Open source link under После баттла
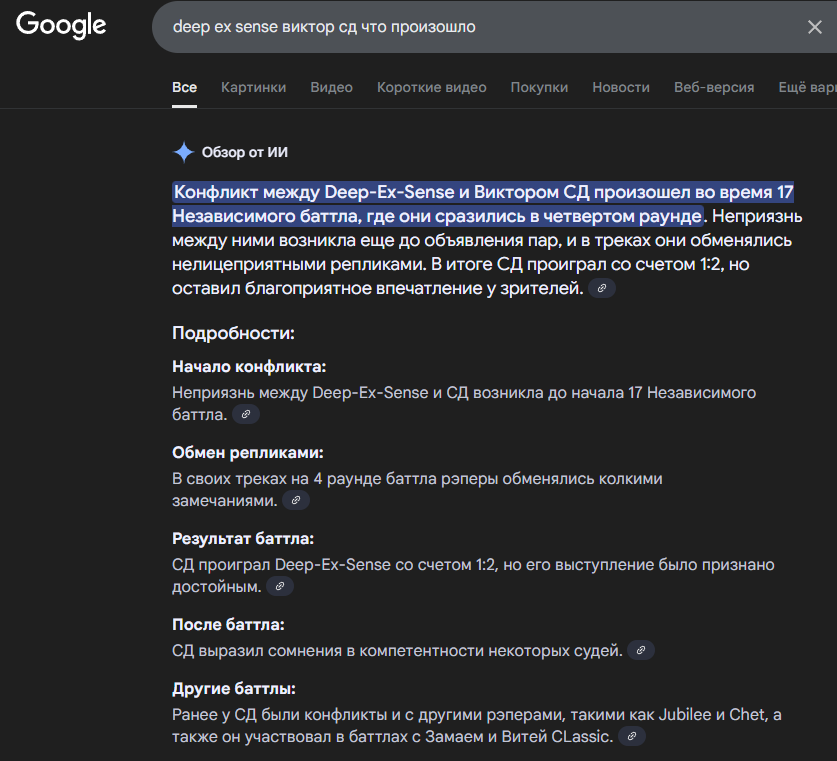This screenshot has height=761, width=837. pyautogui.click(x=641, y=650)
